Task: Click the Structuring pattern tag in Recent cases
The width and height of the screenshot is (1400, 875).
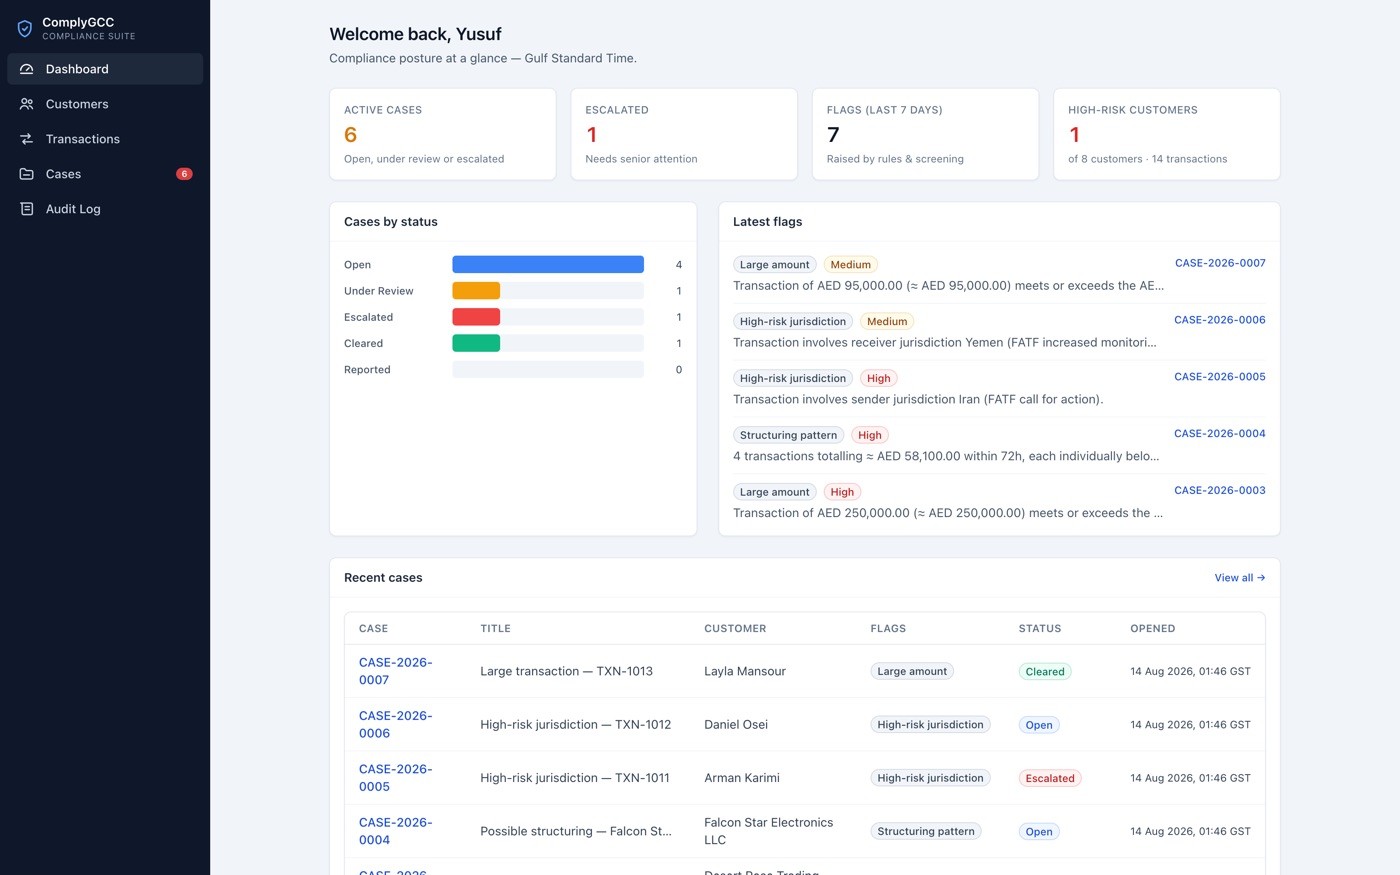Action: (x=926, y=831)
